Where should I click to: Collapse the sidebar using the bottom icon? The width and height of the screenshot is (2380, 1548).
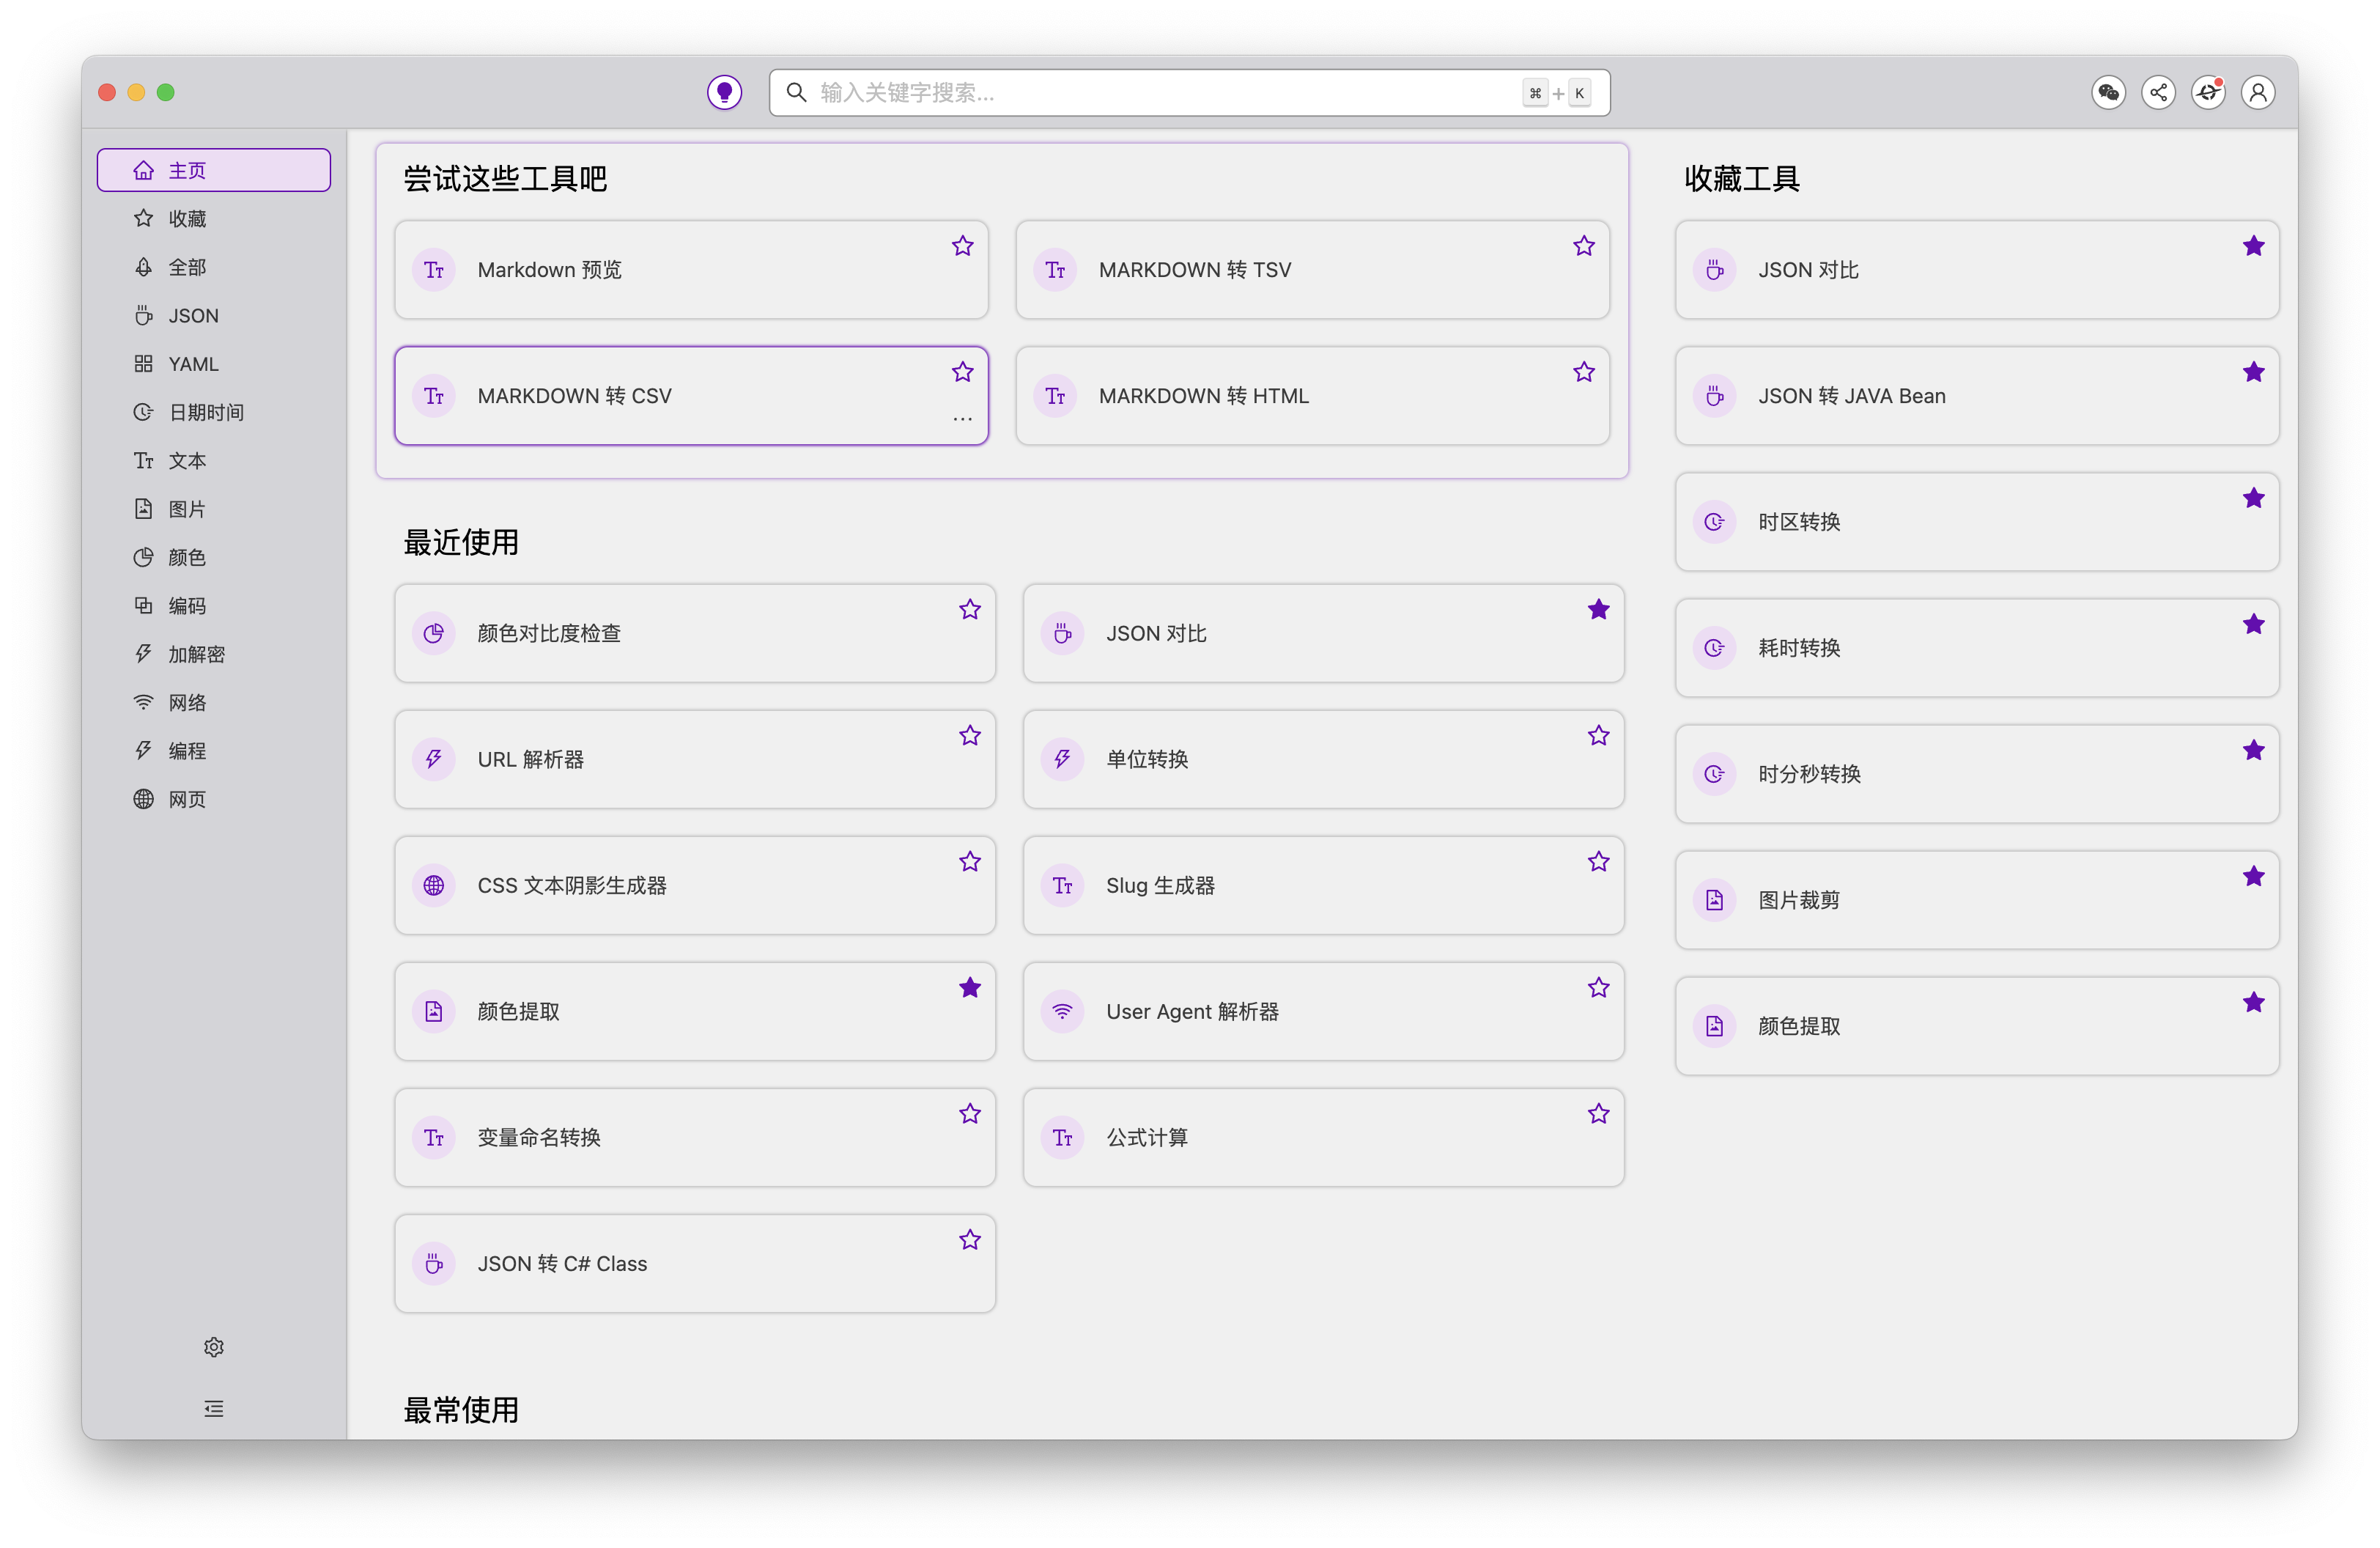(x=213, y=1408)
